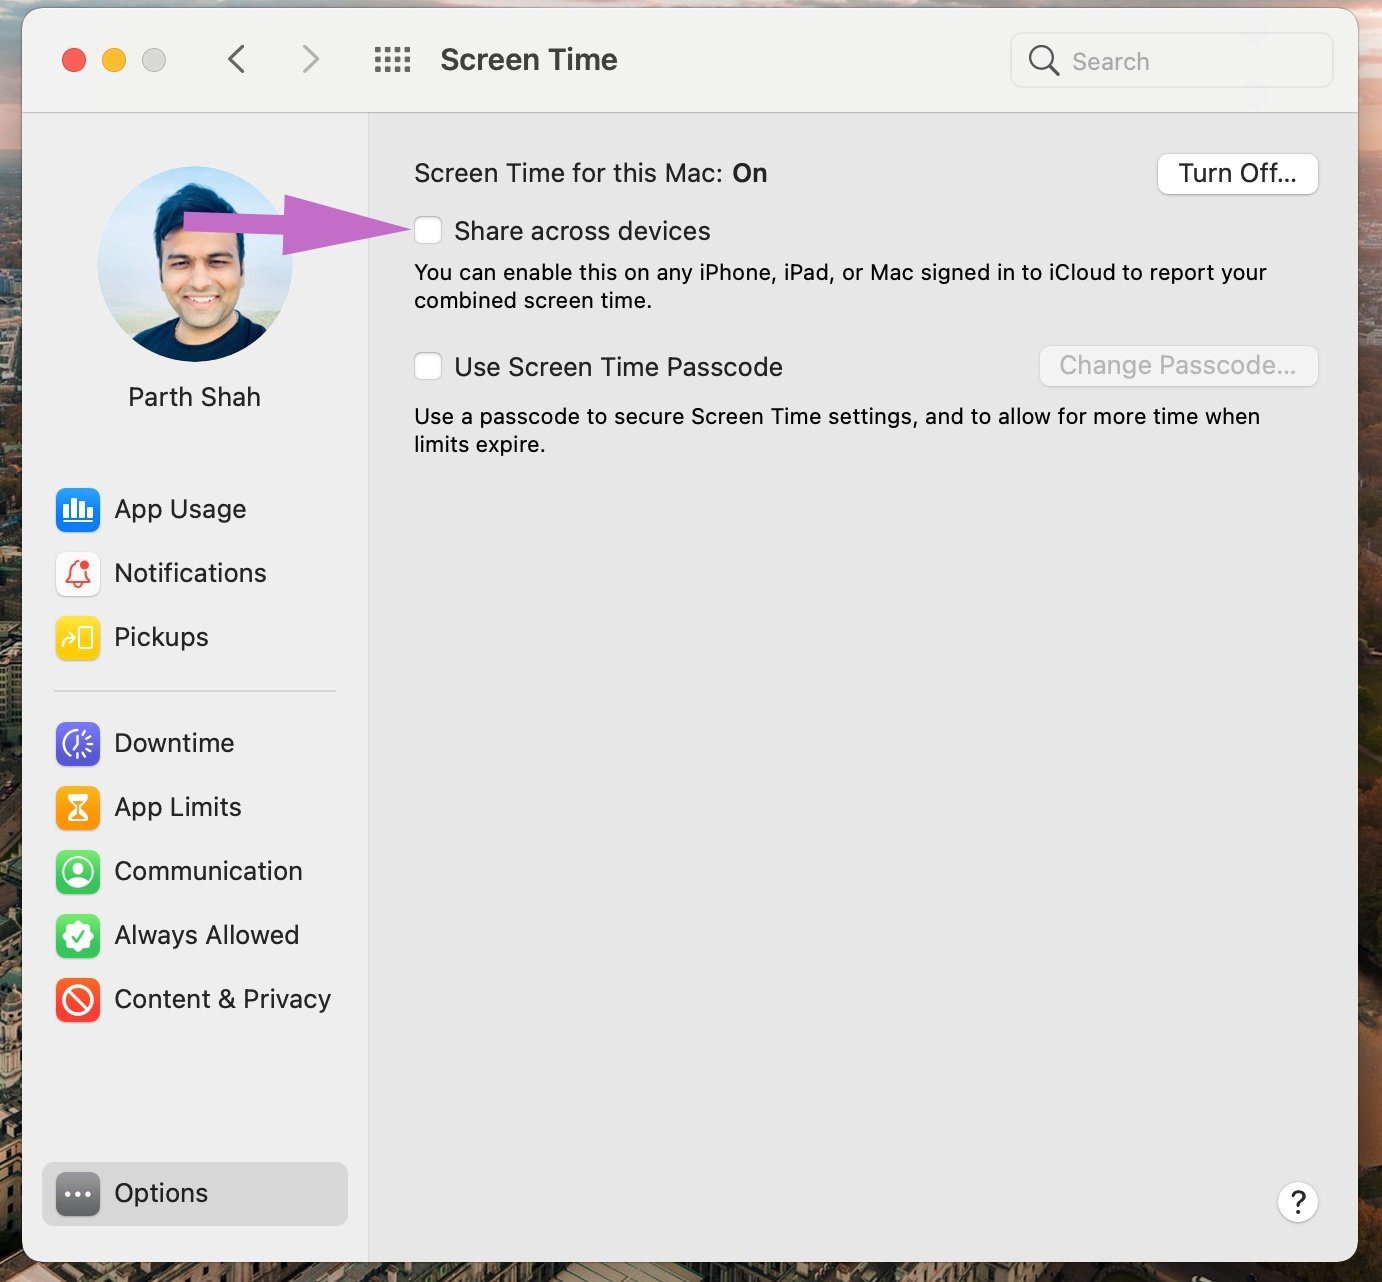Open Pickups section label
Image resolution: width=1382 pixels, height=1282 pixels.
click(x=161, y=638)
